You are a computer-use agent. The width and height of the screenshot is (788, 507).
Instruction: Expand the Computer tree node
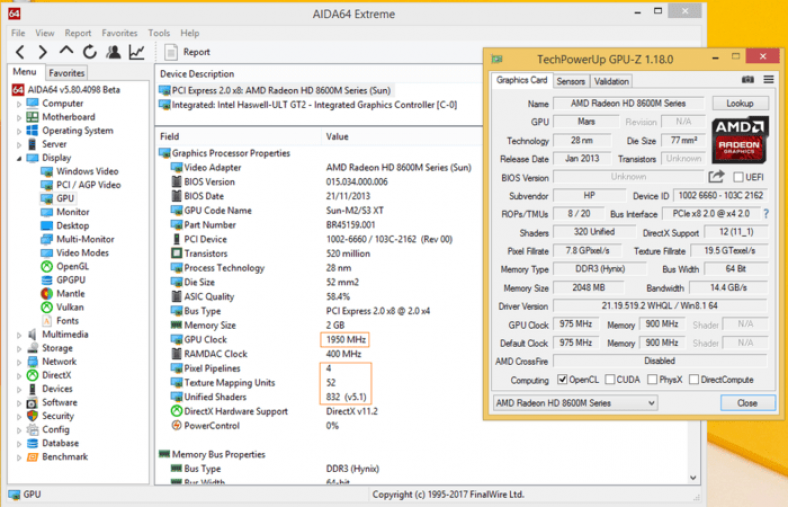pos(19,104)
